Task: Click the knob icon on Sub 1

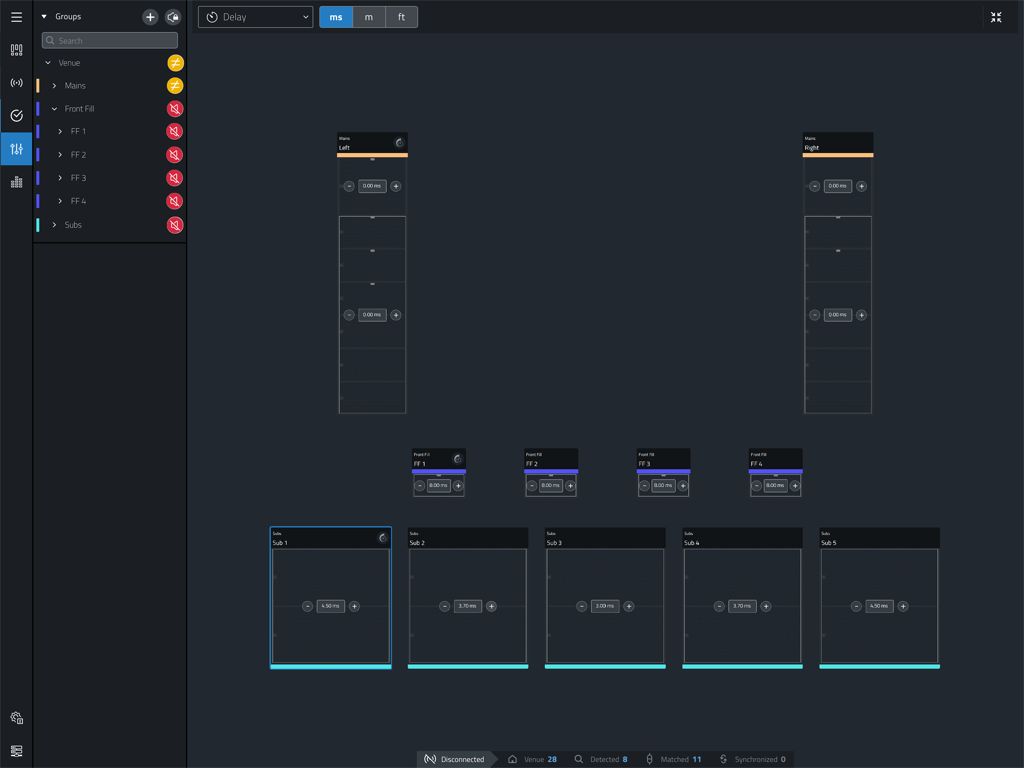Action: [382, 538]
